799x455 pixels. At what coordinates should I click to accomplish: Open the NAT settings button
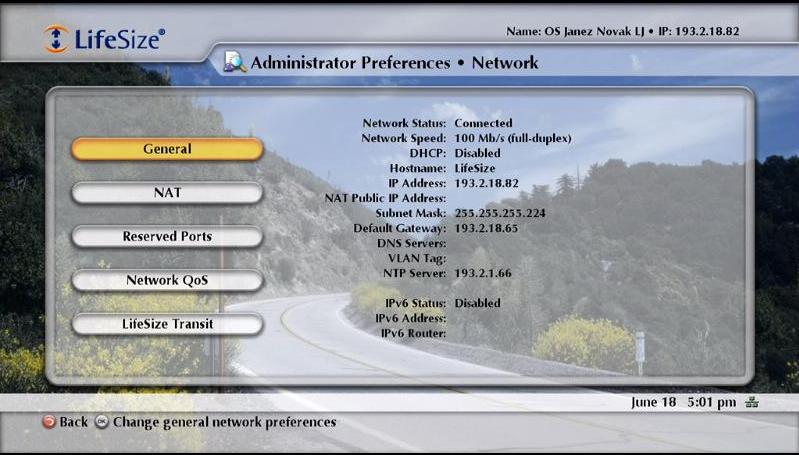pos(167,193)
